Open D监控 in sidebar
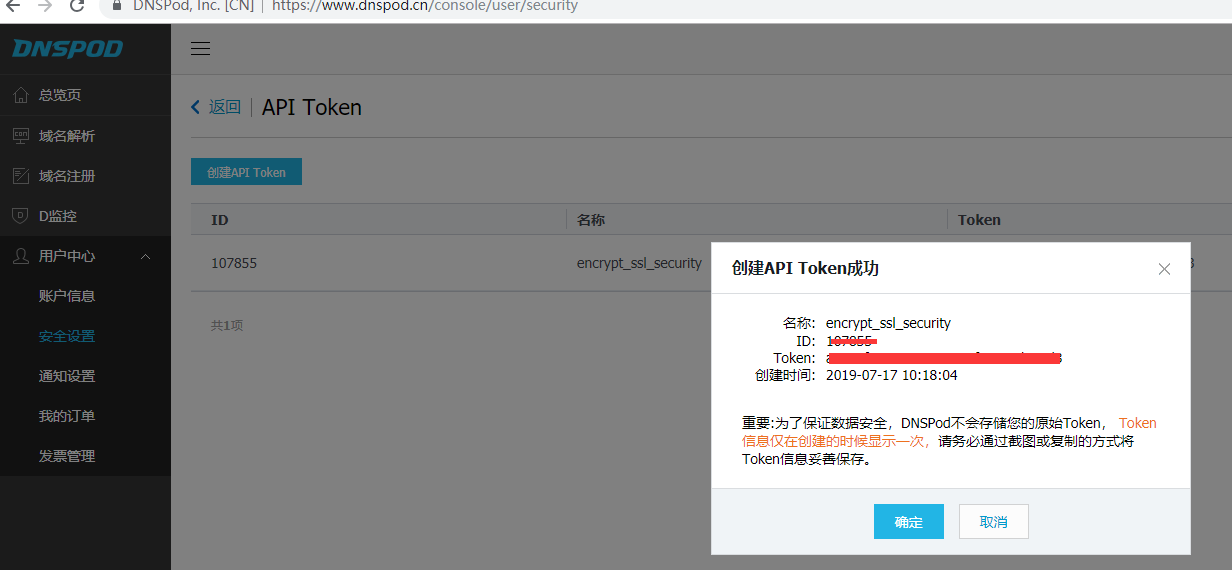The height and width of the screenshot is (570, 1232). (x=58, y=216)
